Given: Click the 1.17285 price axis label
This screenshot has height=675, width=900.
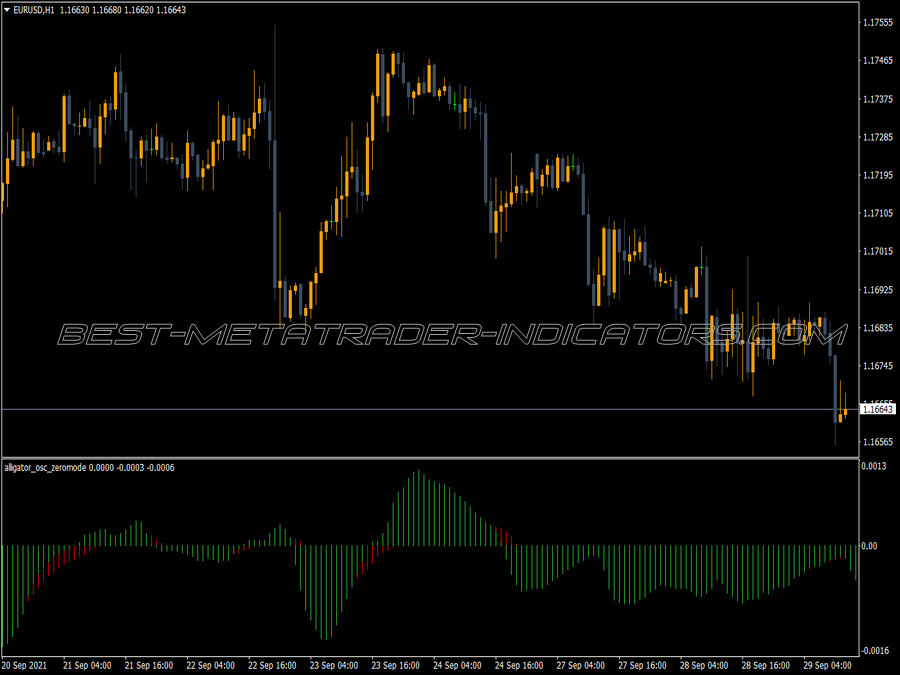Looking at the screenshot, I should point(878,137).
